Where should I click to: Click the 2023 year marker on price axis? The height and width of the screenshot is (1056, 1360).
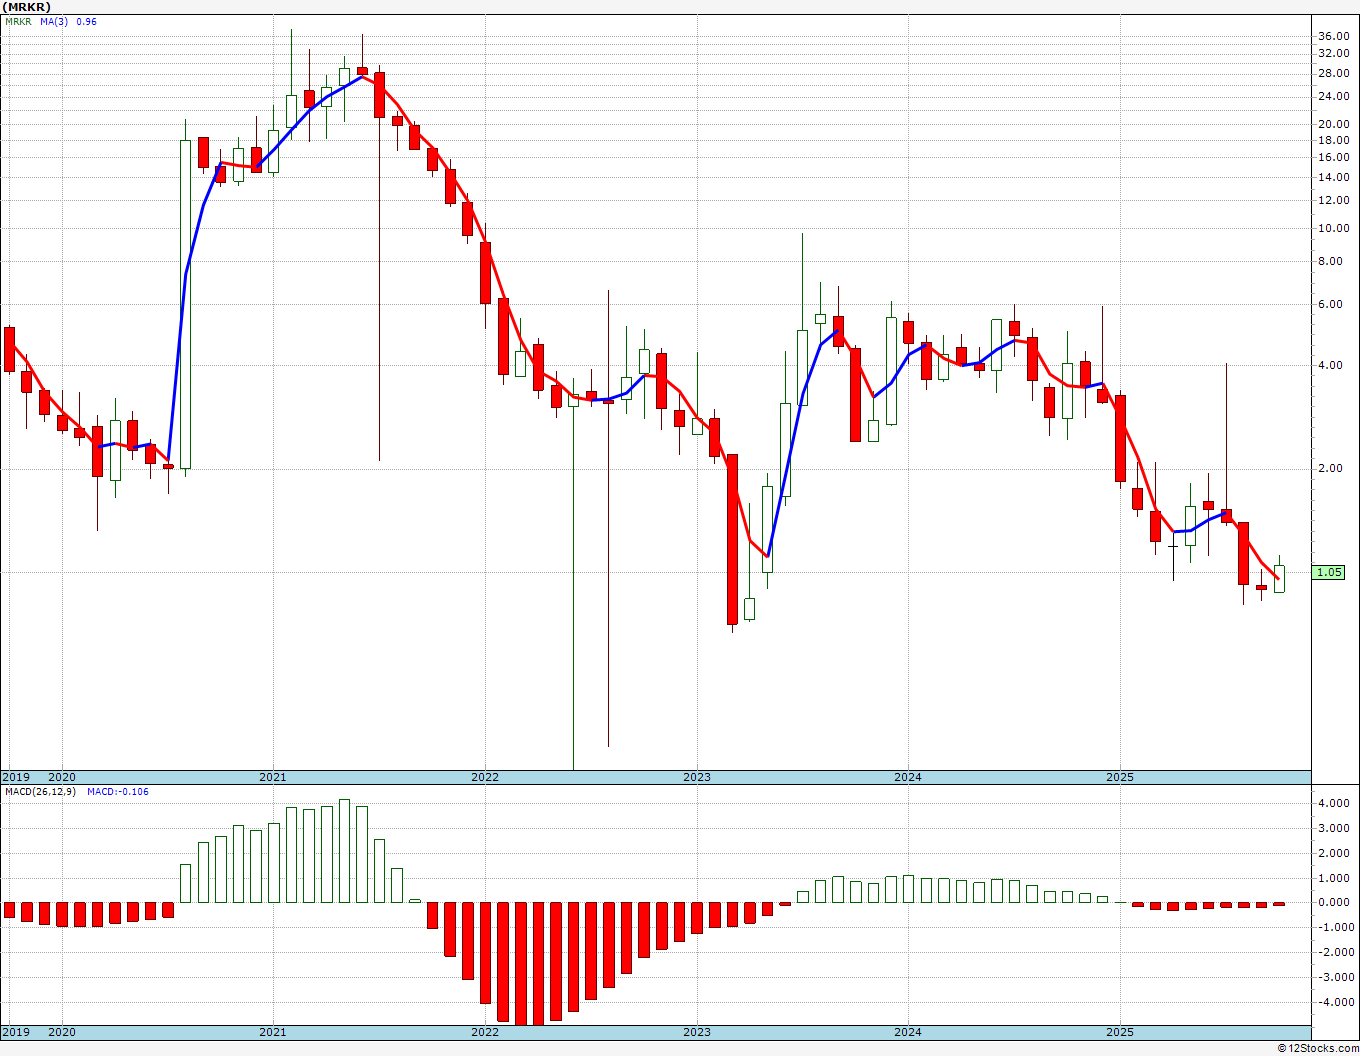click(x=697, y=777)
